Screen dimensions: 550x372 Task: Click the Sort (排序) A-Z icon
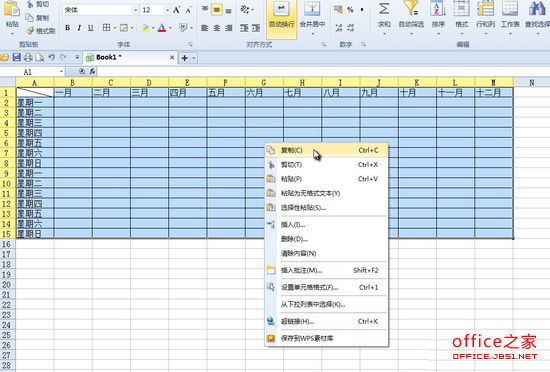tap(438, 8)
